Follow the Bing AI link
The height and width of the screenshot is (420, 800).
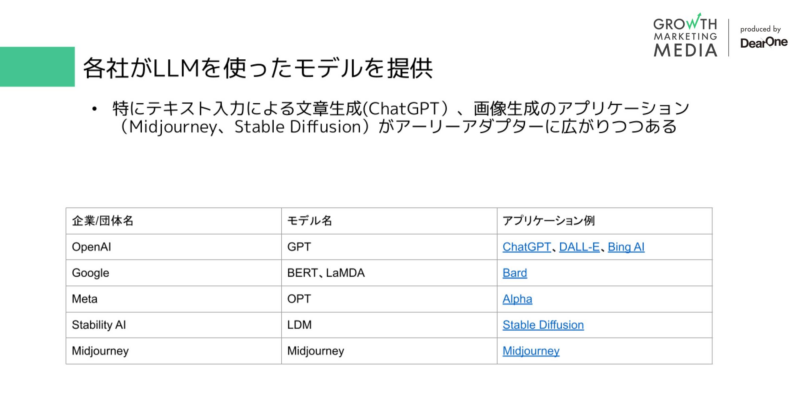[x=626, y=246]
